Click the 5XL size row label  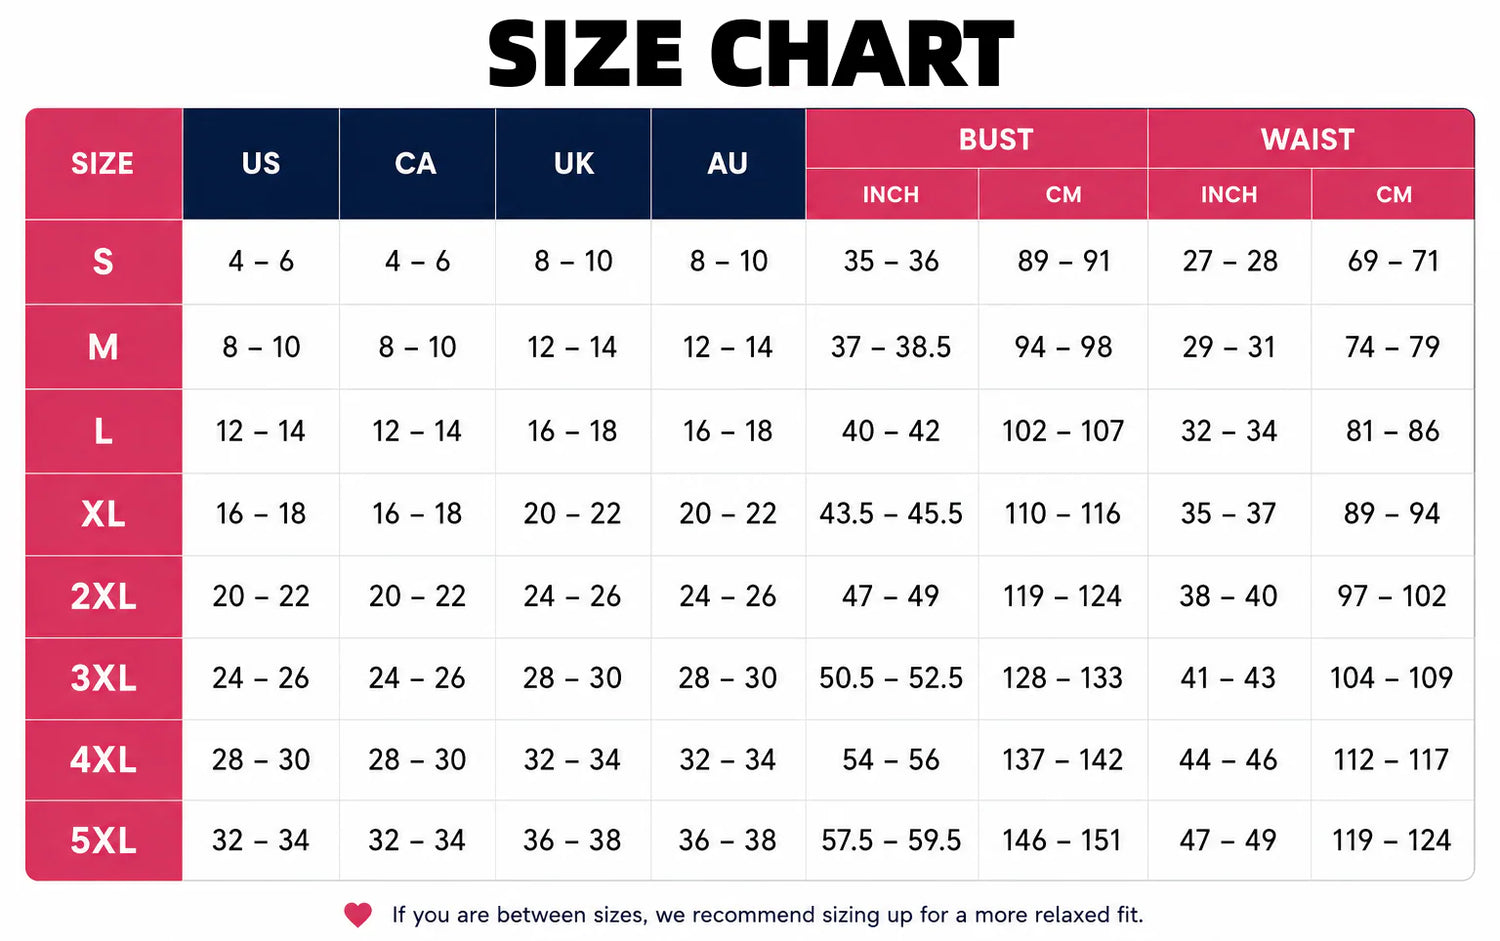(x=104, y=841)
